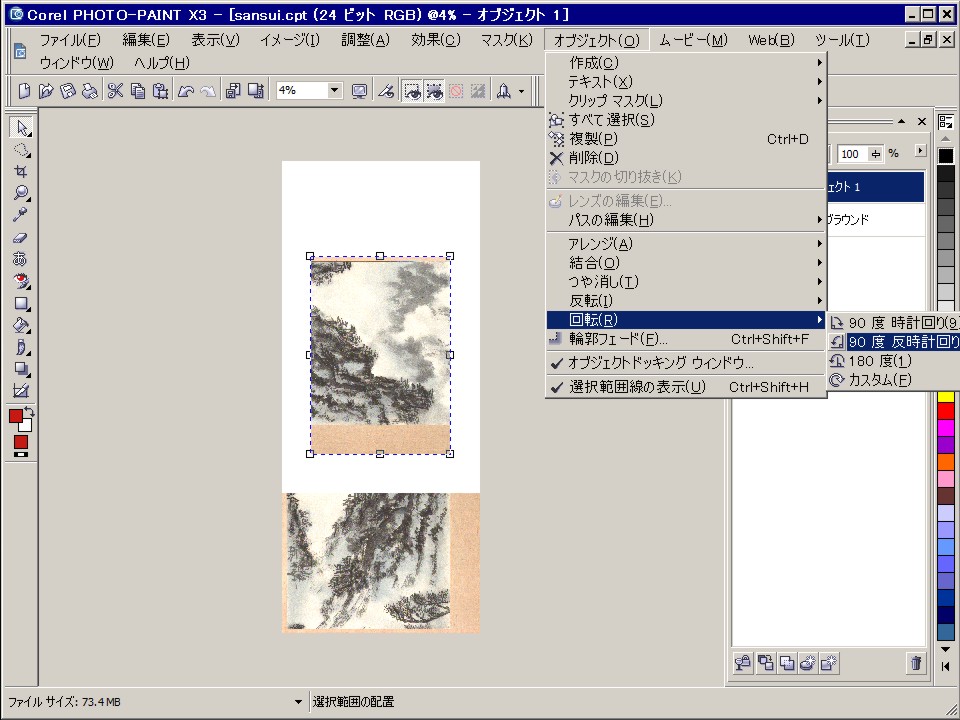Open the 効果(C) menu
Image resolution: width=960 pixels, height=720 pixels.
435,40
